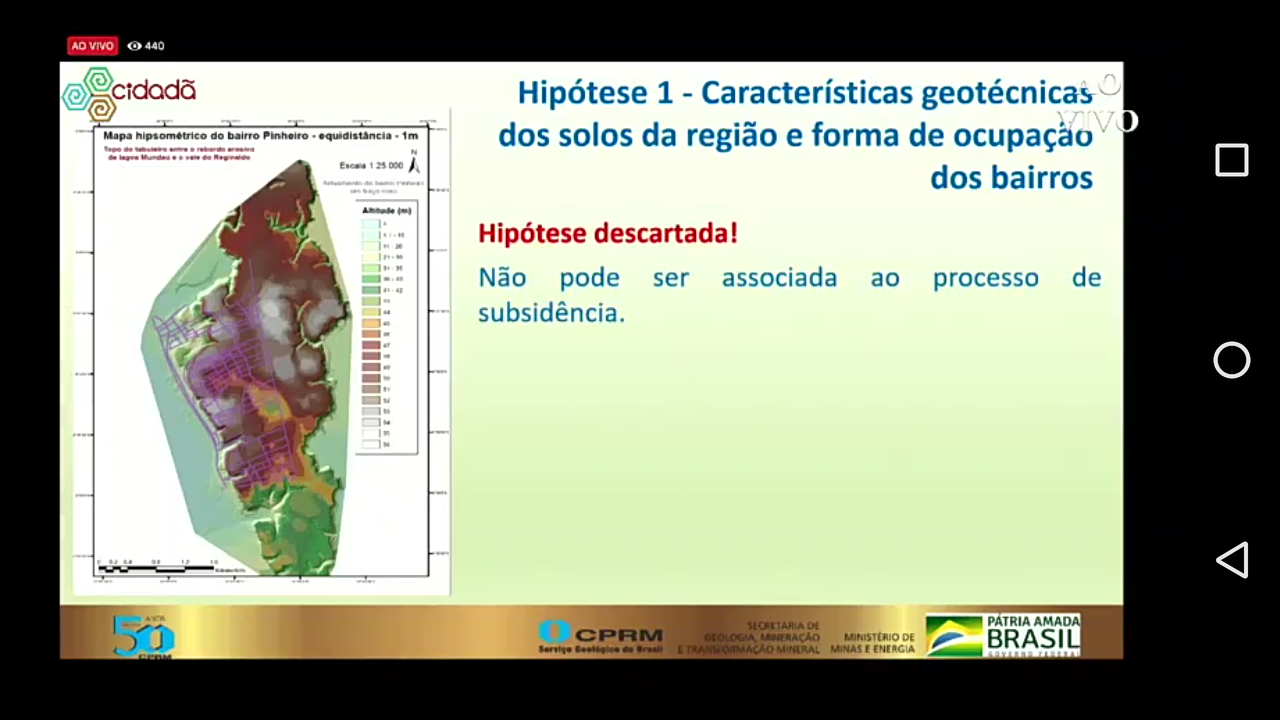This screenshot has width=1280, height=720.
Task: Click the "Mapa hipsométrico do bairro Pinheiro" map title
Action: click(x=261, y=135)
